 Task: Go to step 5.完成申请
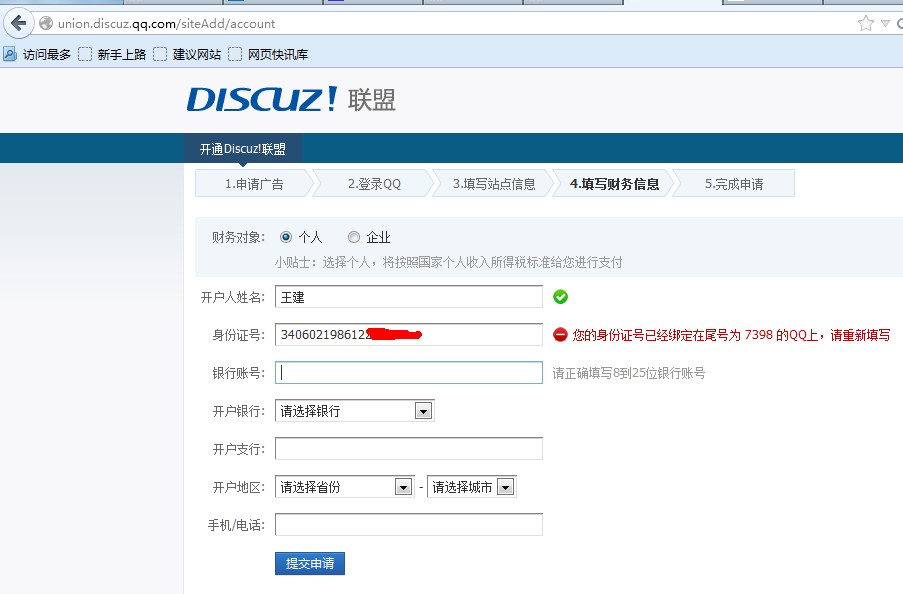tap(734, 184)
